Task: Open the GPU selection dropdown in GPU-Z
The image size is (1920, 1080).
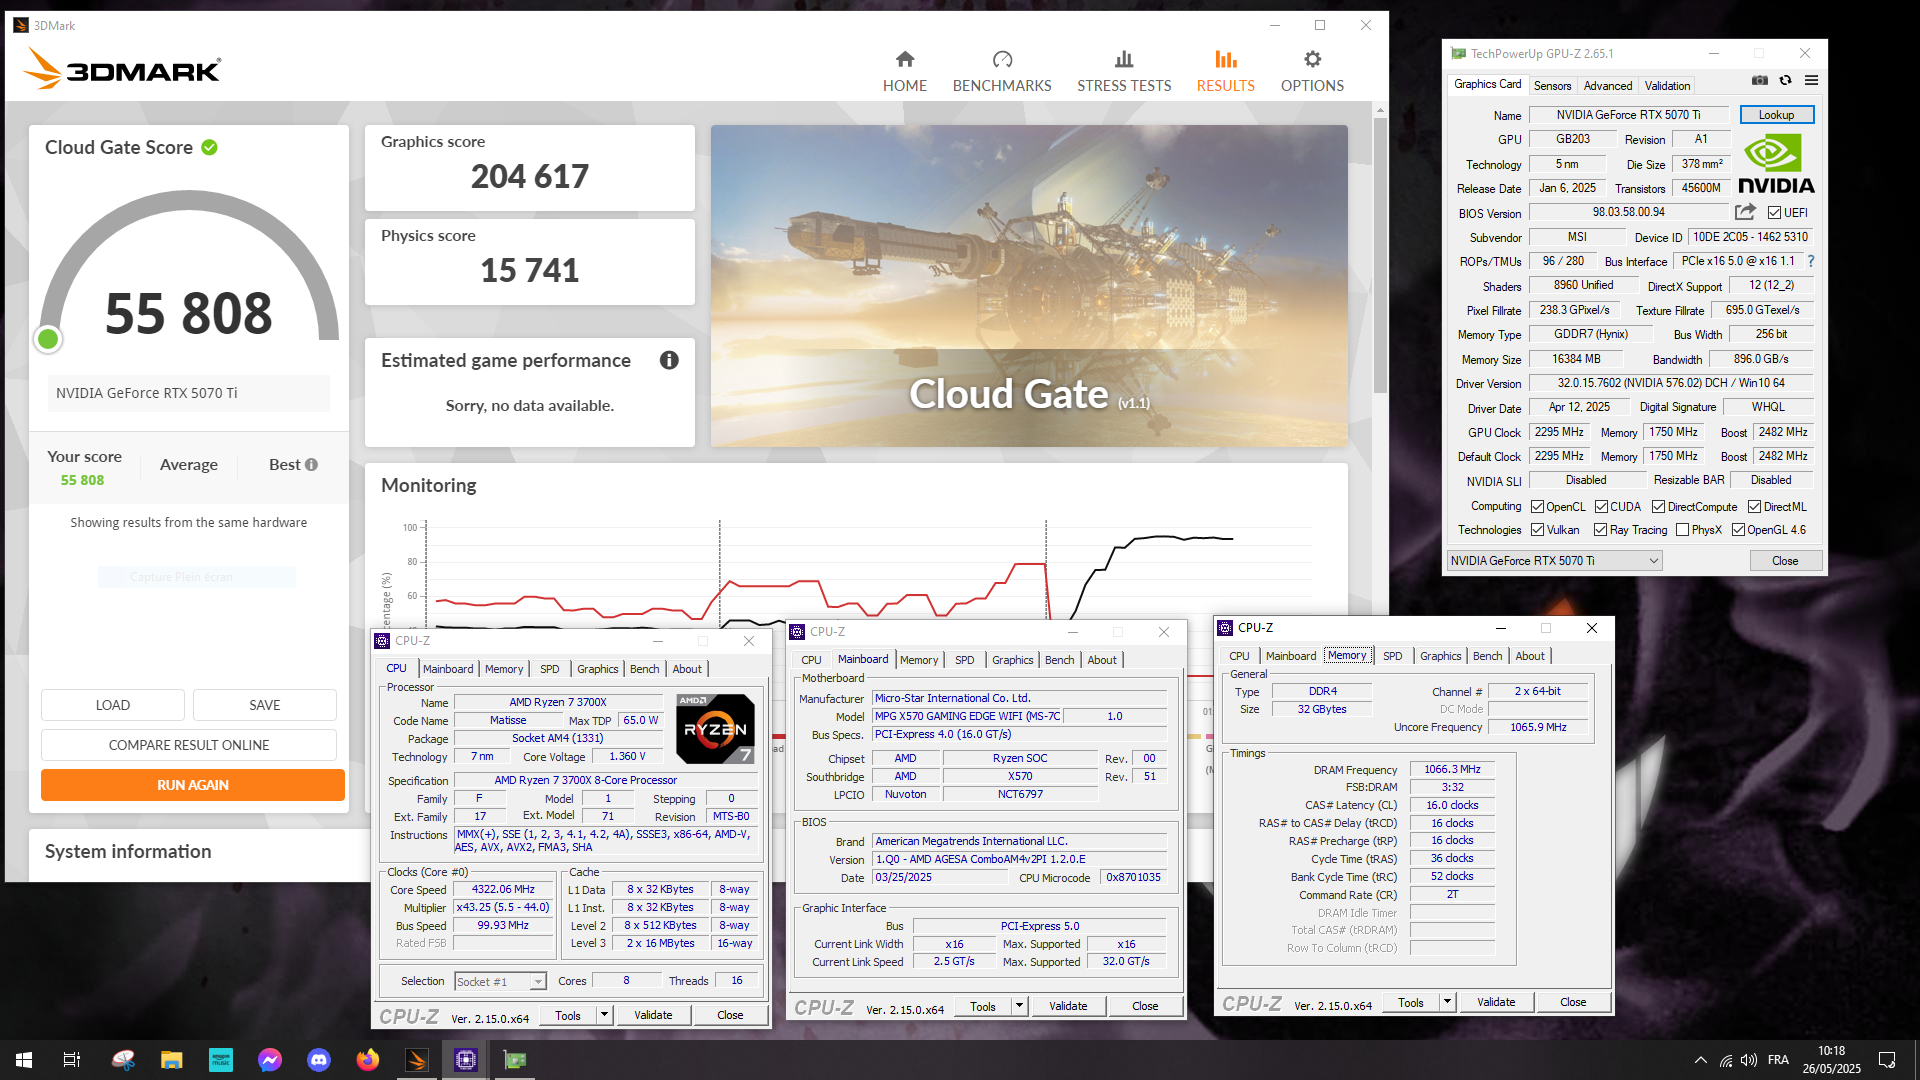Action: coord(1554,561)
